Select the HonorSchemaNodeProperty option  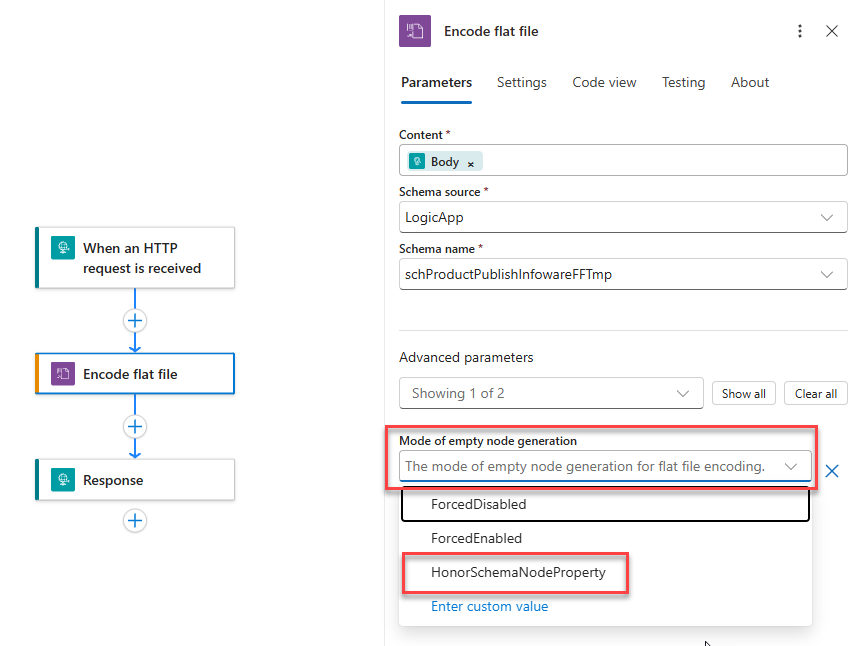[518, 572]
